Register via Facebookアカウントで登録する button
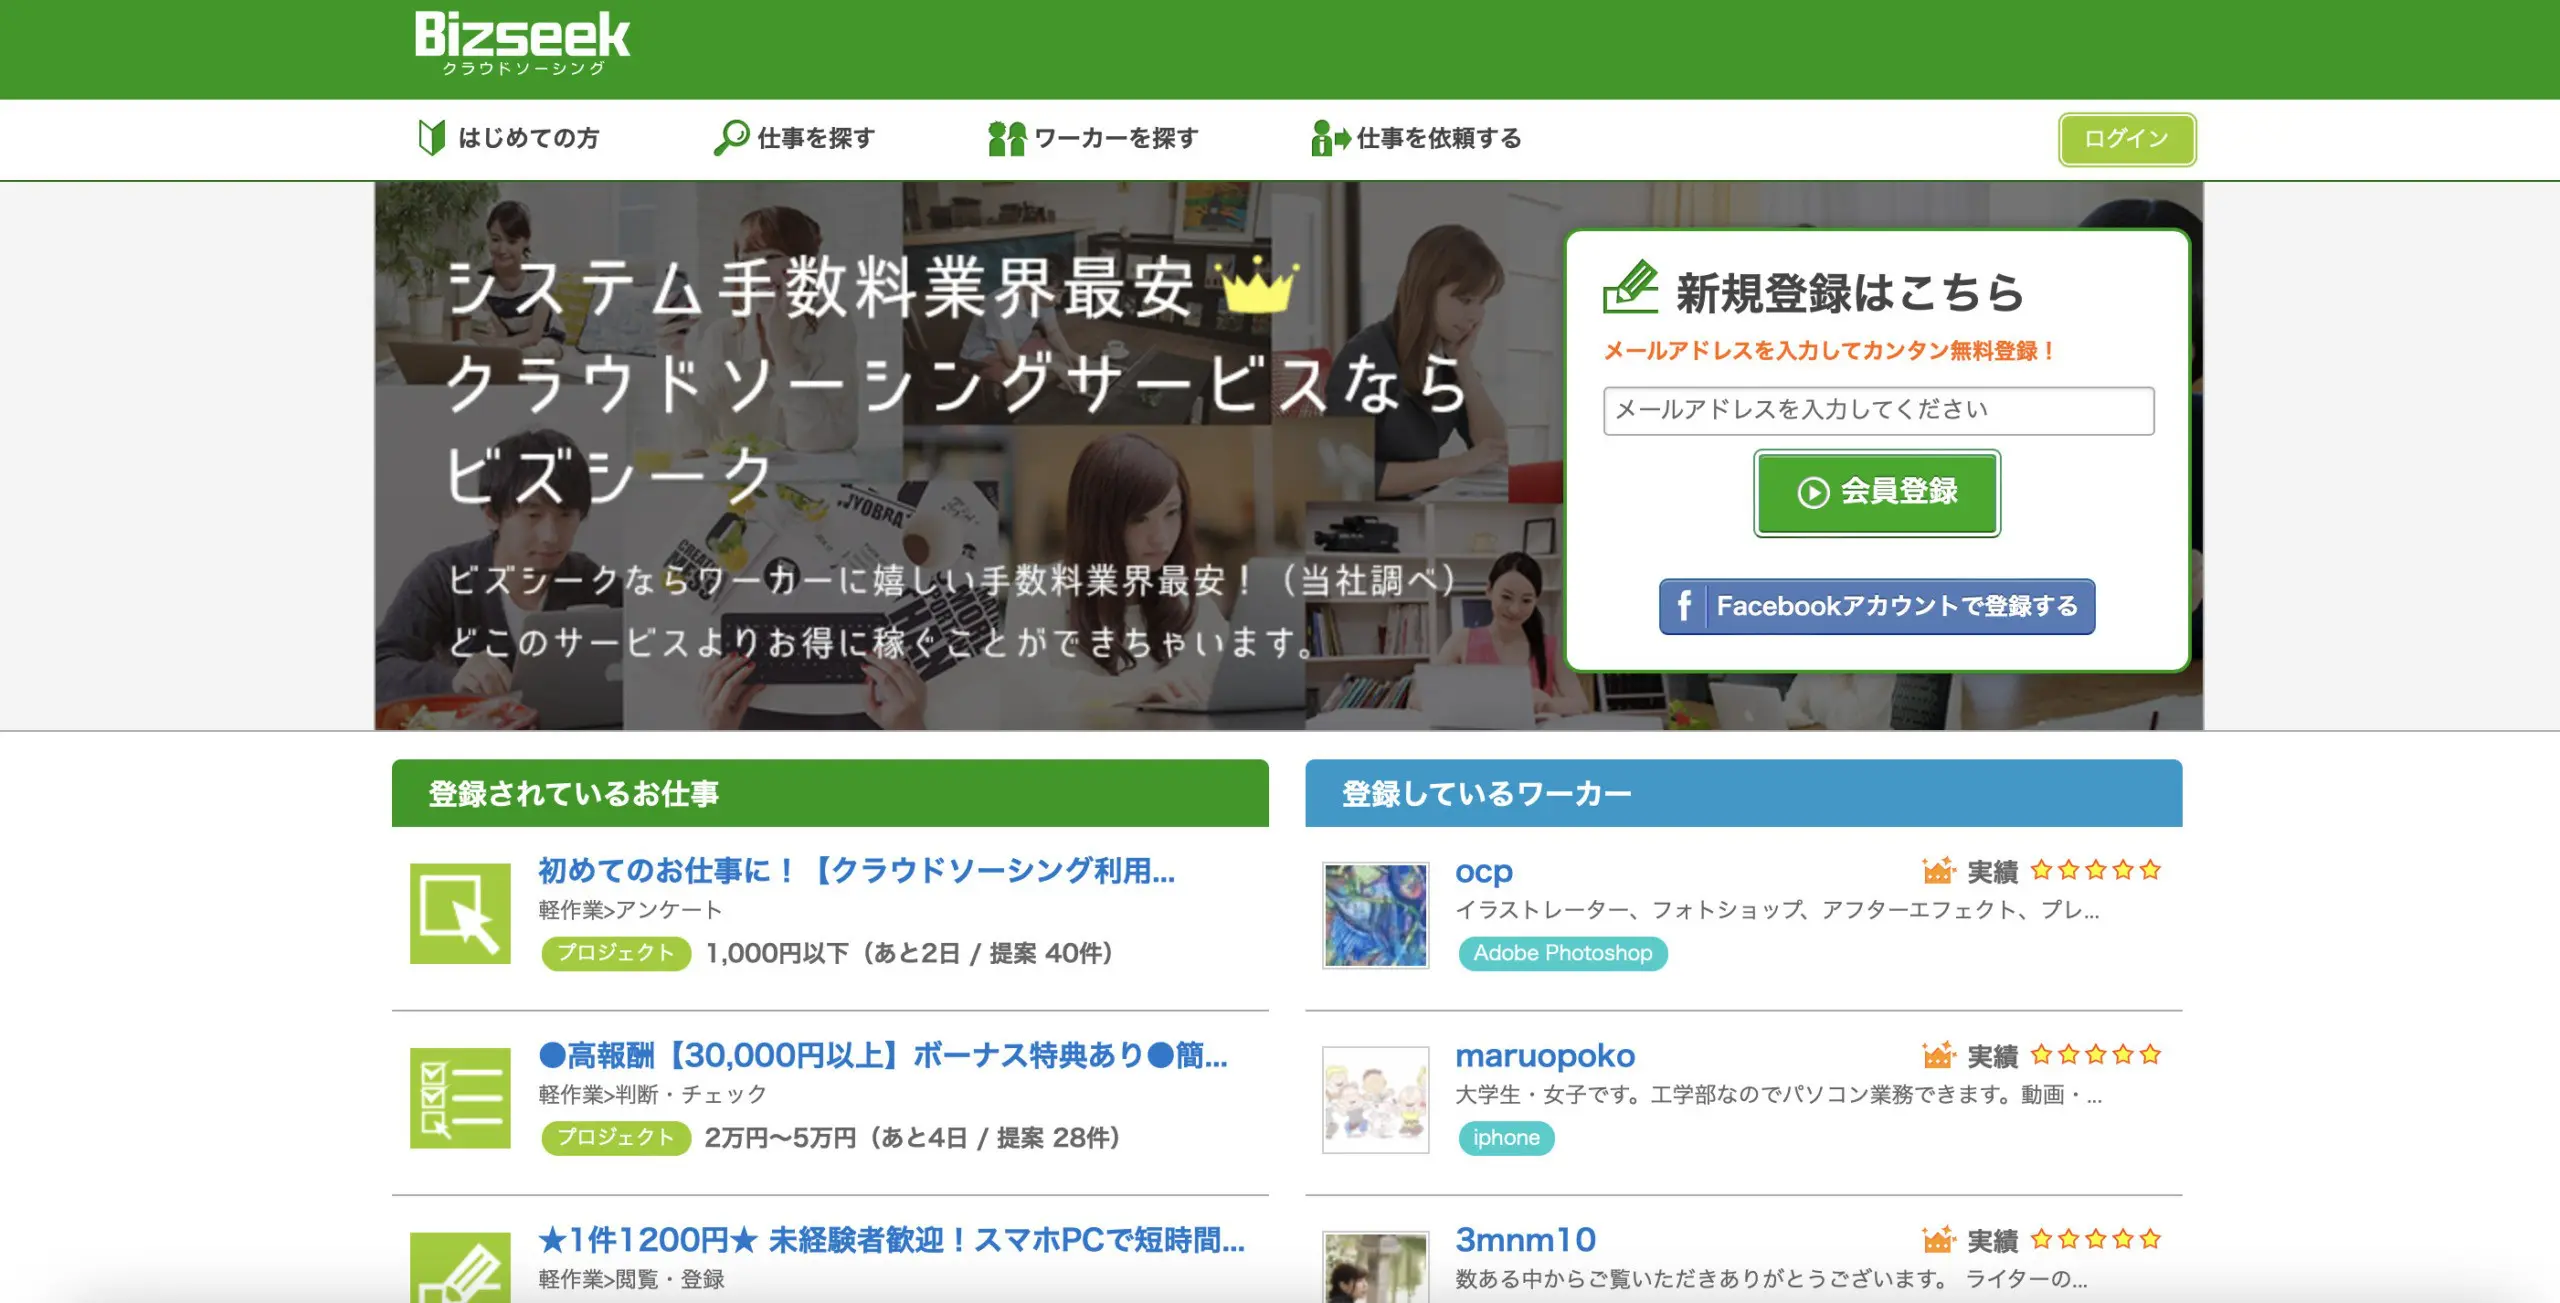 (1896, 606)
